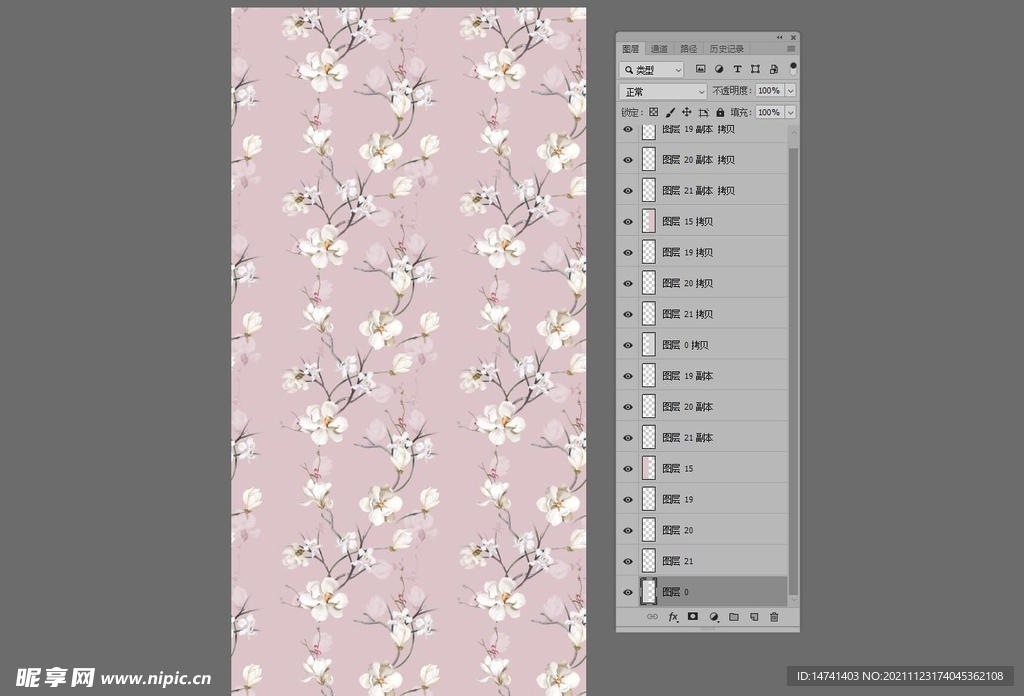
Task: Hide layer 图层 21 副本 拷贝
Action: (x=628, y=191)
